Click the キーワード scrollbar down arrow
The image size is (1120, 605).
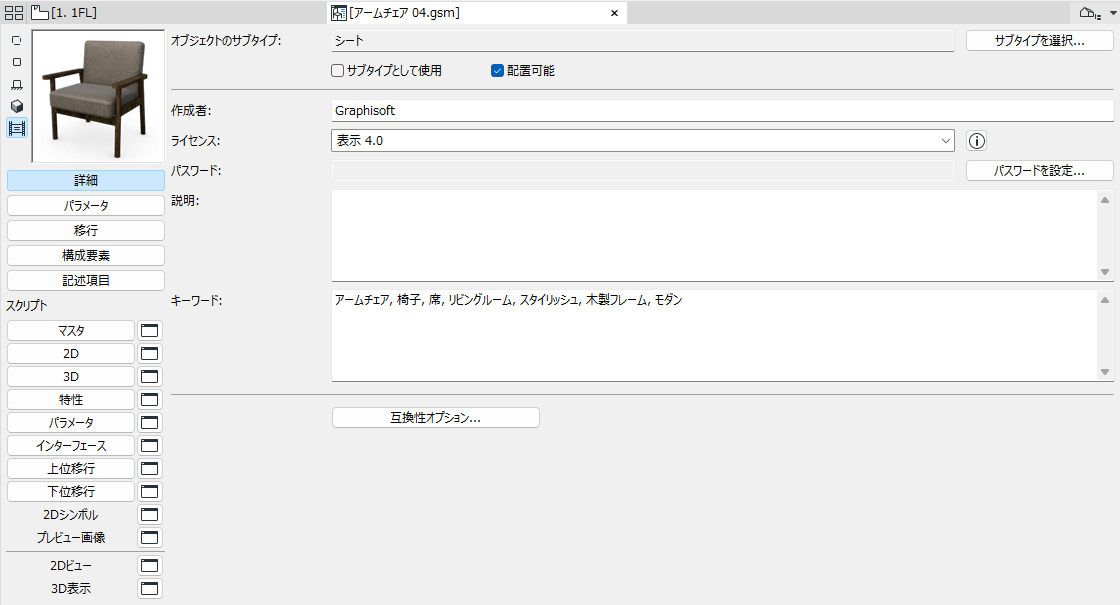click(1105, 372)
